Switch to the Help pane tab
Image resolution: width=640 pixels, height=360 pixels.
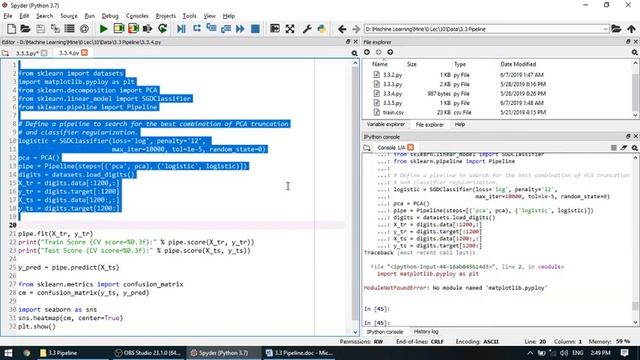tap(460, 124)
